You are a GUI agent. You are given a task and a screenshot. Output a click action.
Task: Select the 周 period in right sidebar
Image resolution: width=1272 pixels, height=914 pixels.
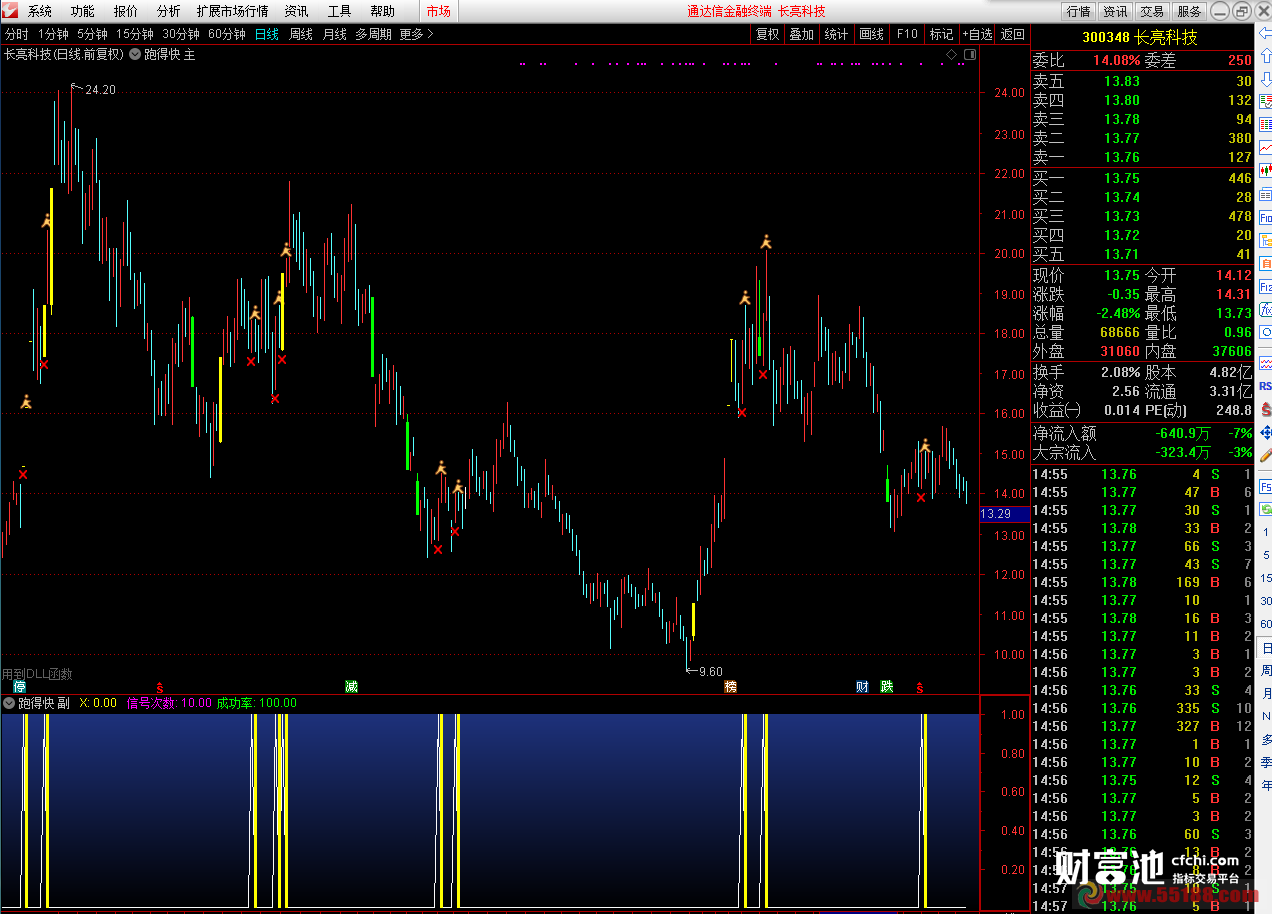point(1266,671)
